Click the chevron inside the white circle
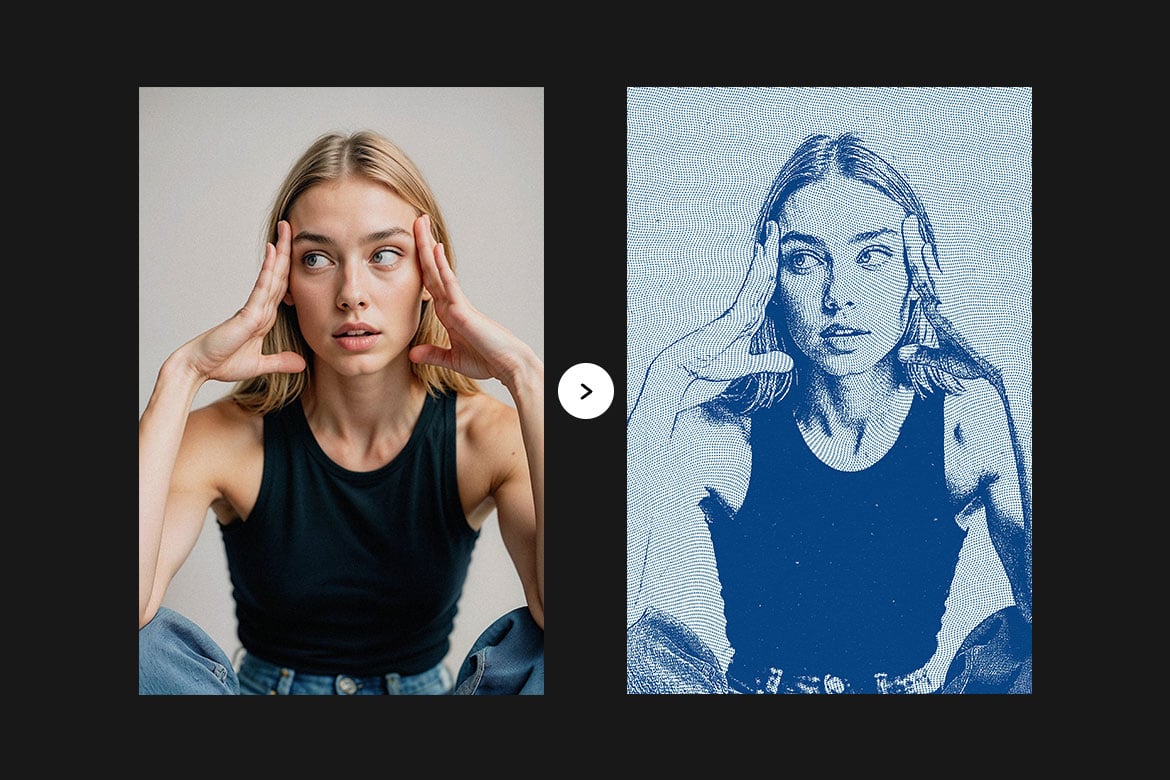 pyautogui.click(x=586, y=391)
